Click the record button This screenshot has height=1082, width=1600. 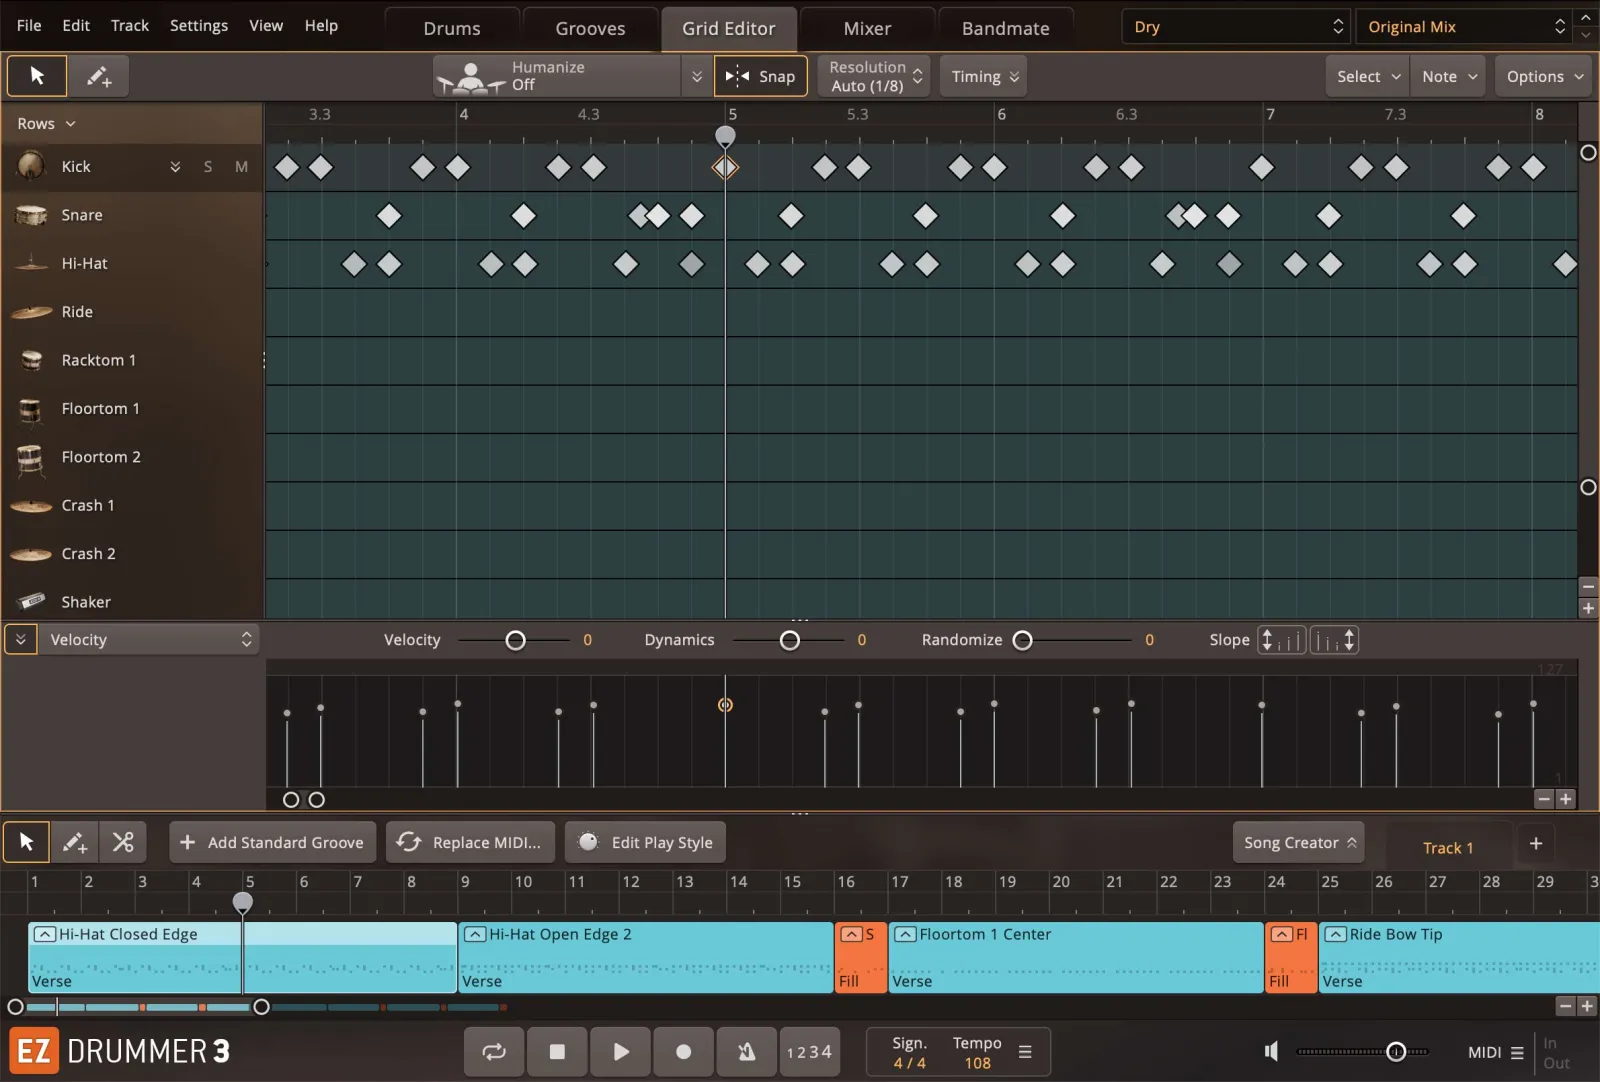684,1051
